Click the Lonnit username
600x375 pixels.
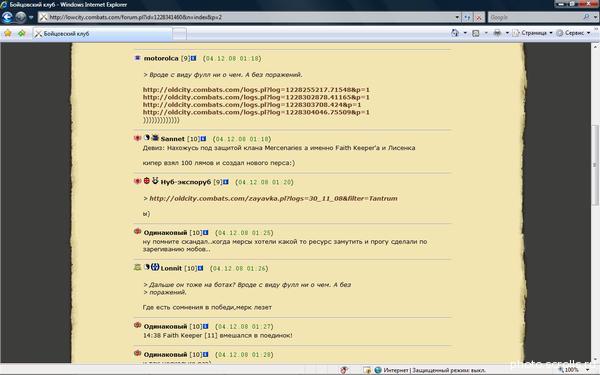pos(171,268)
